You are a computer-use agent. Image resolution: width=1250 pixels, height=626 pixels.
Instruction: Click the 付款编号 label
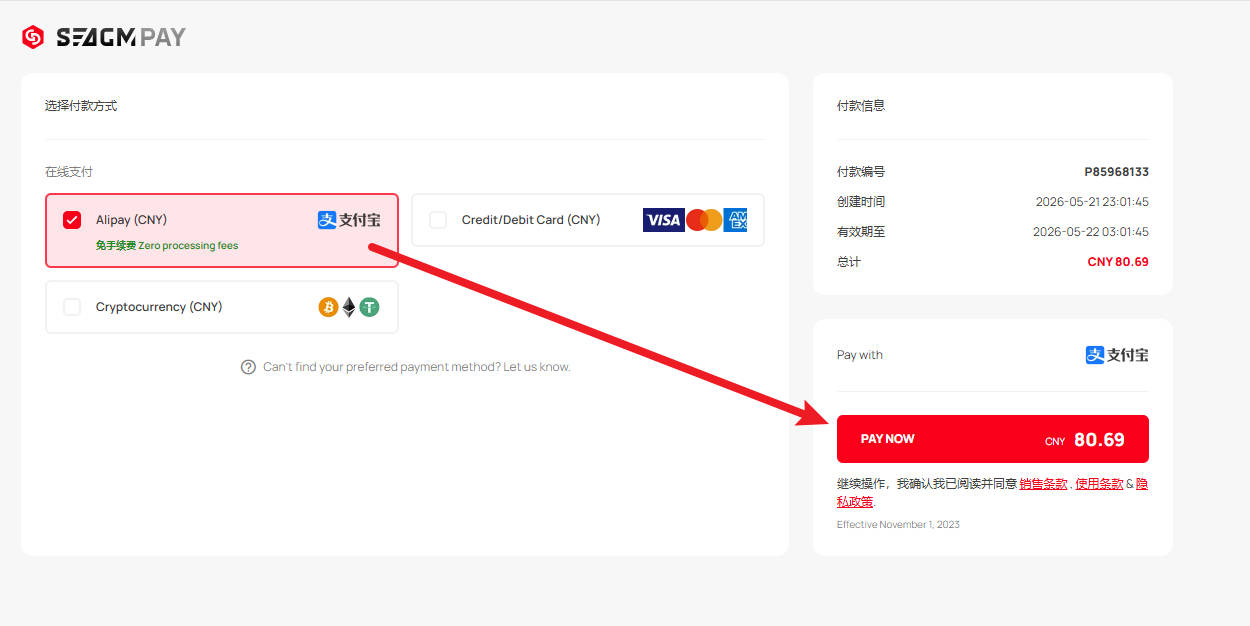(861, 172)
